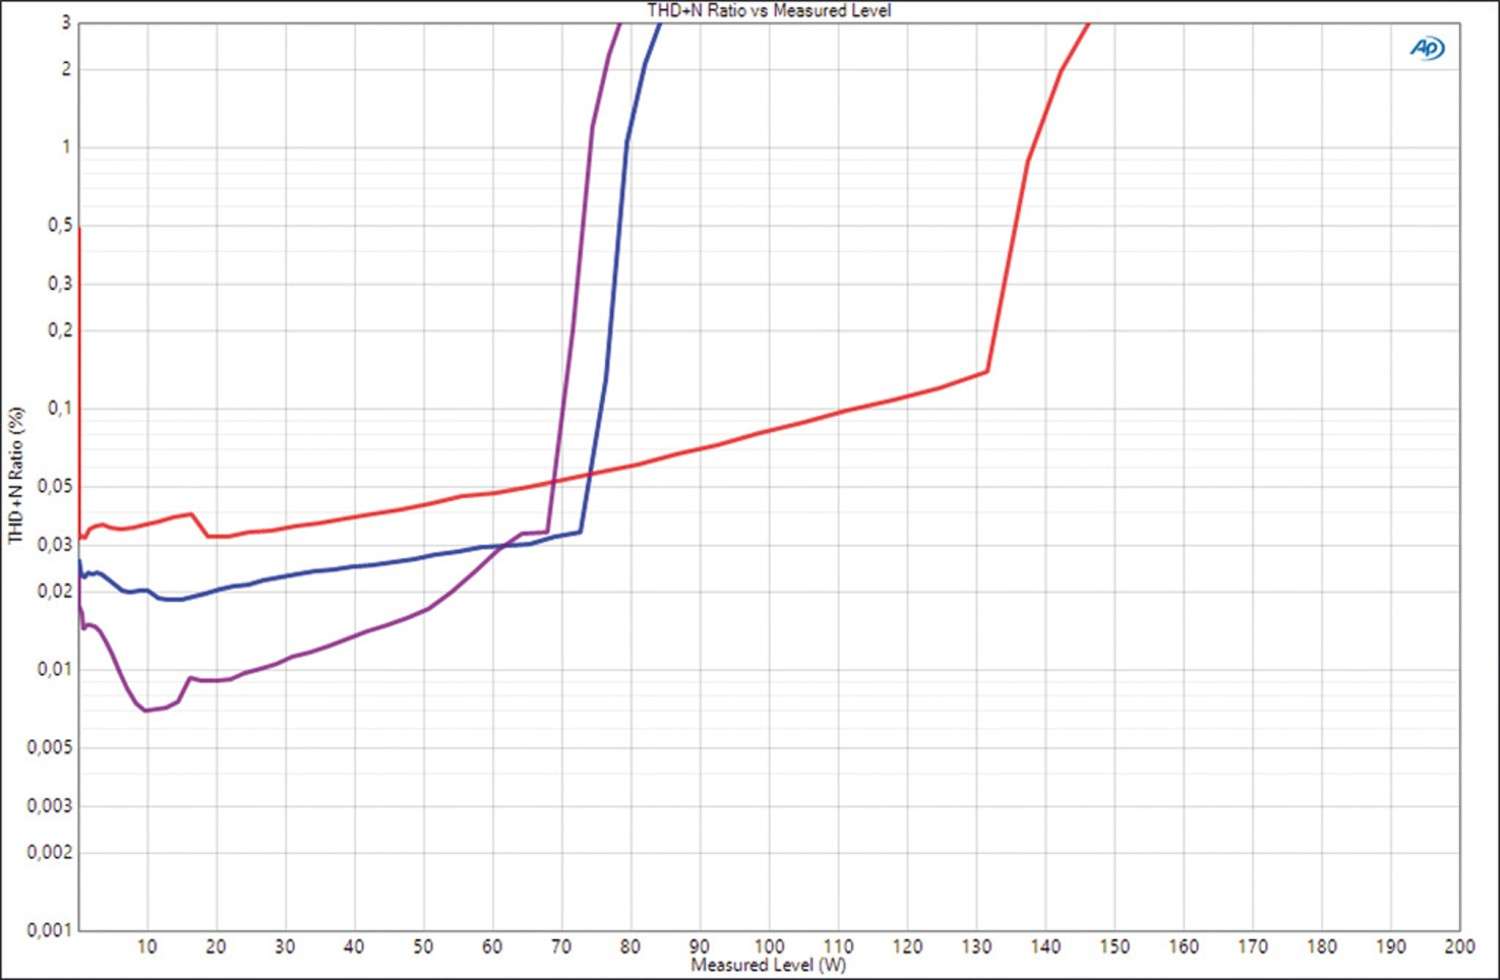This screenshot has width=1500, height=980.
Task: Click the x-axis value 140
Action: click(x=1045, y=946)
